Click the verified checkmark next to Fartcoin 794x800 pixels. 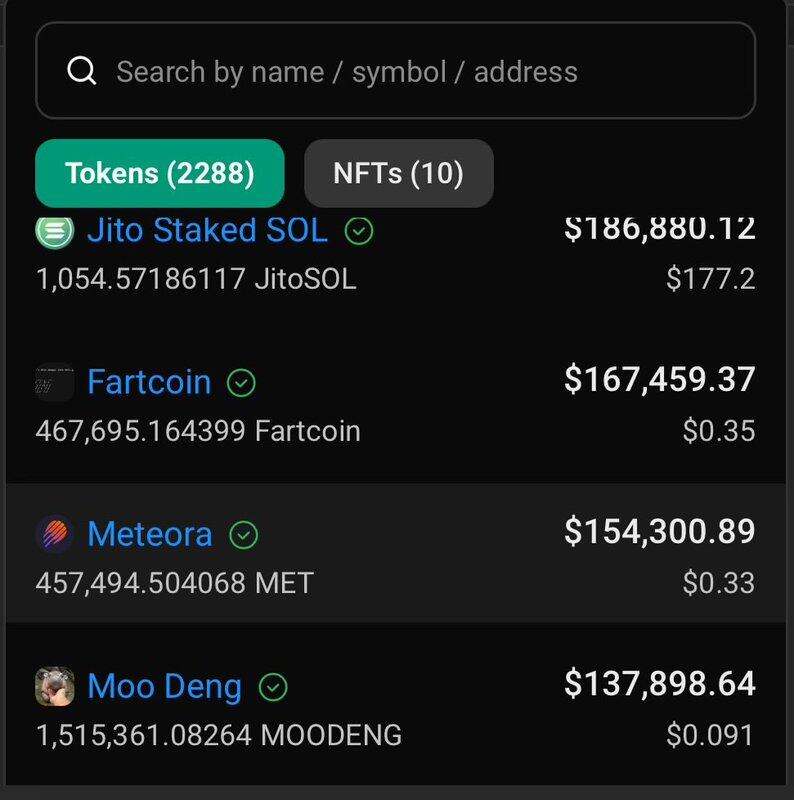tap(241, 382)
